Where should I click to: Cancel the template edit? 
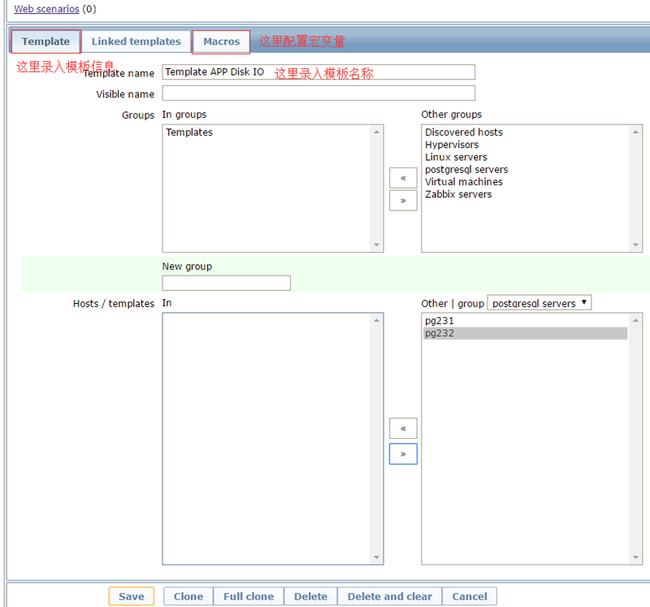[x=469, y=596]
